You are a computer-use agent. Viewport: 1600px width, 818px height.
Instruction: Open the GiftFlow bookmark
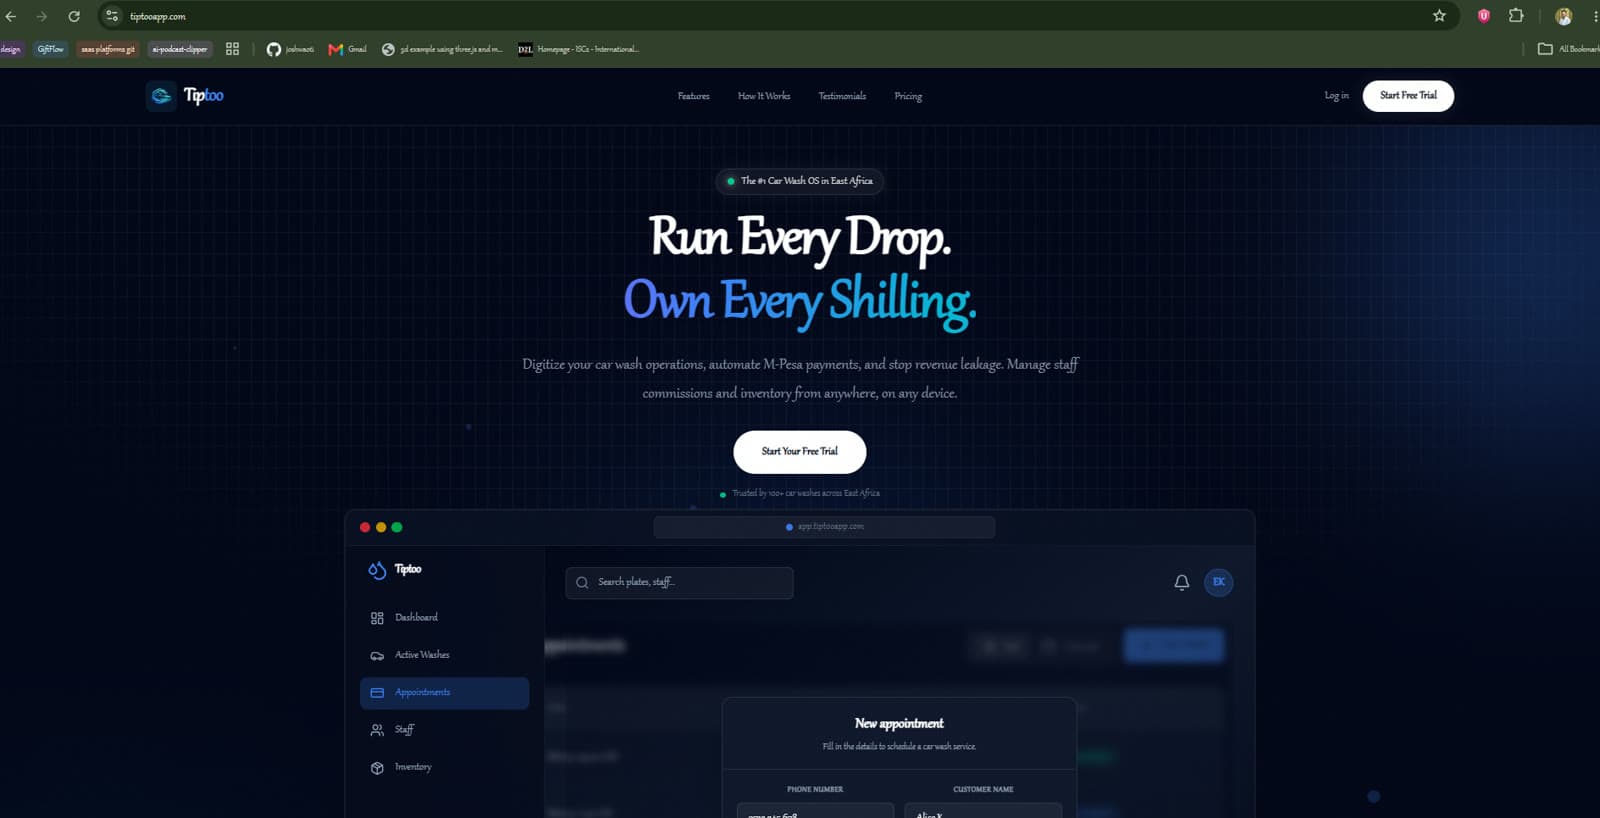[x=50, y=49]
